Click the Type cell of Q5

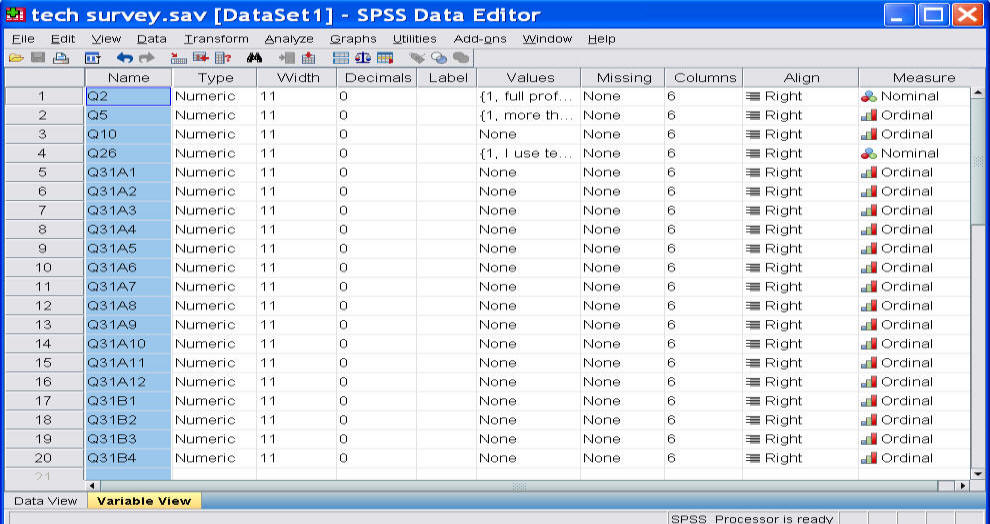pos(213,115)
